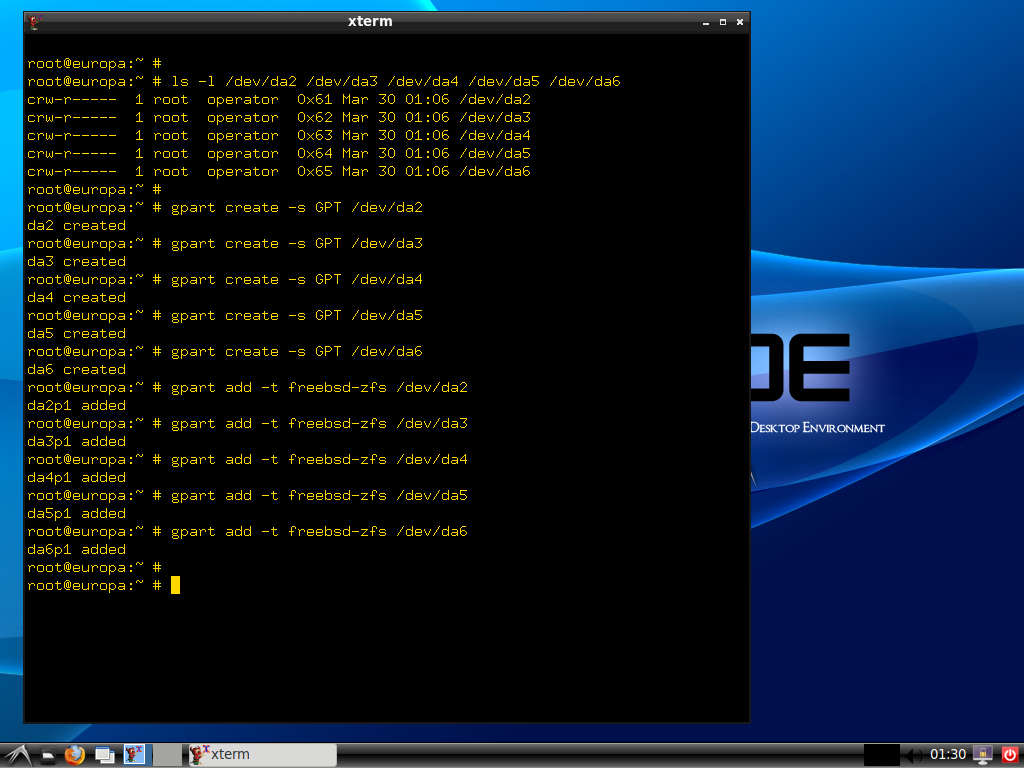Open the xterm window menu icon
Image resolution: width=1024 pixels, height=768 pixels.
(x=36, y=21)
